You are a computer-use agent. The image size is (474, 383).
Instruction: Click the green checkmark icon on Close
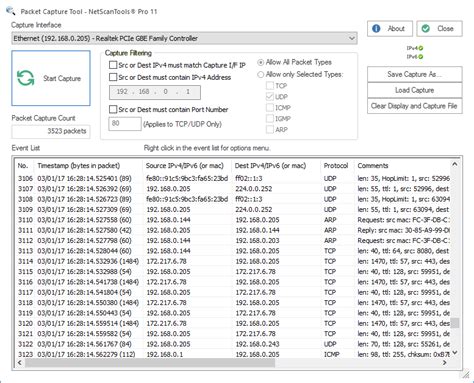pos(426,29)
